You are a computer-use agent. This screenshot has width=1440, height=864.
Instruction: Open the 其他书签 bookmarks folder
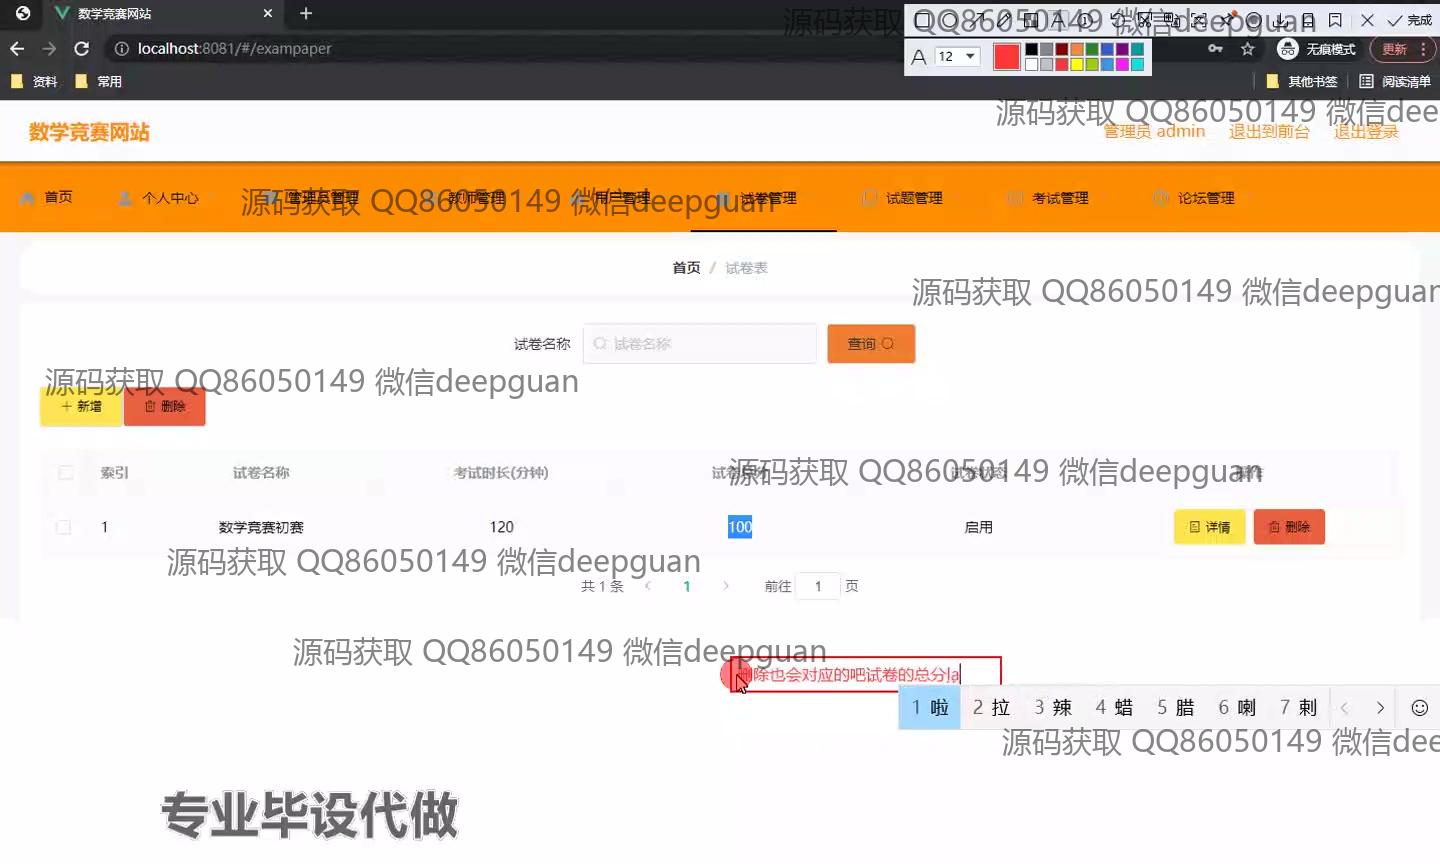tap(1302, 81)
